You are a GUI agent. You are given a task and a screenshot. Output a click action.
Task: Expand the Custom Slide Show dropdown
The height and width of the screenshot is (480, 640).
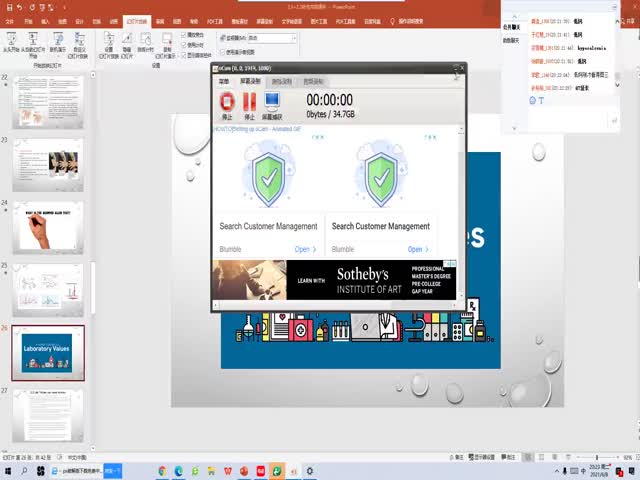[77, 45]
